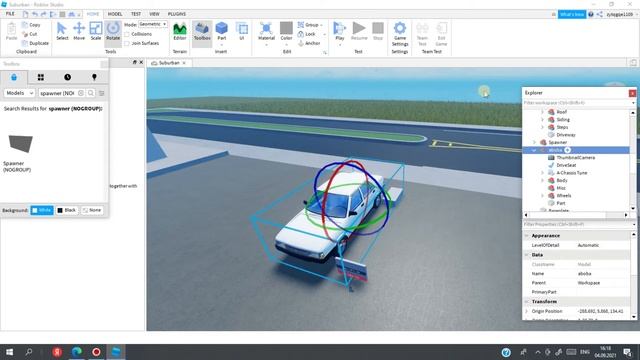Screen dimensions: 640x360
Task: Select the Suburban document tab
Action: tap(169, 63)
